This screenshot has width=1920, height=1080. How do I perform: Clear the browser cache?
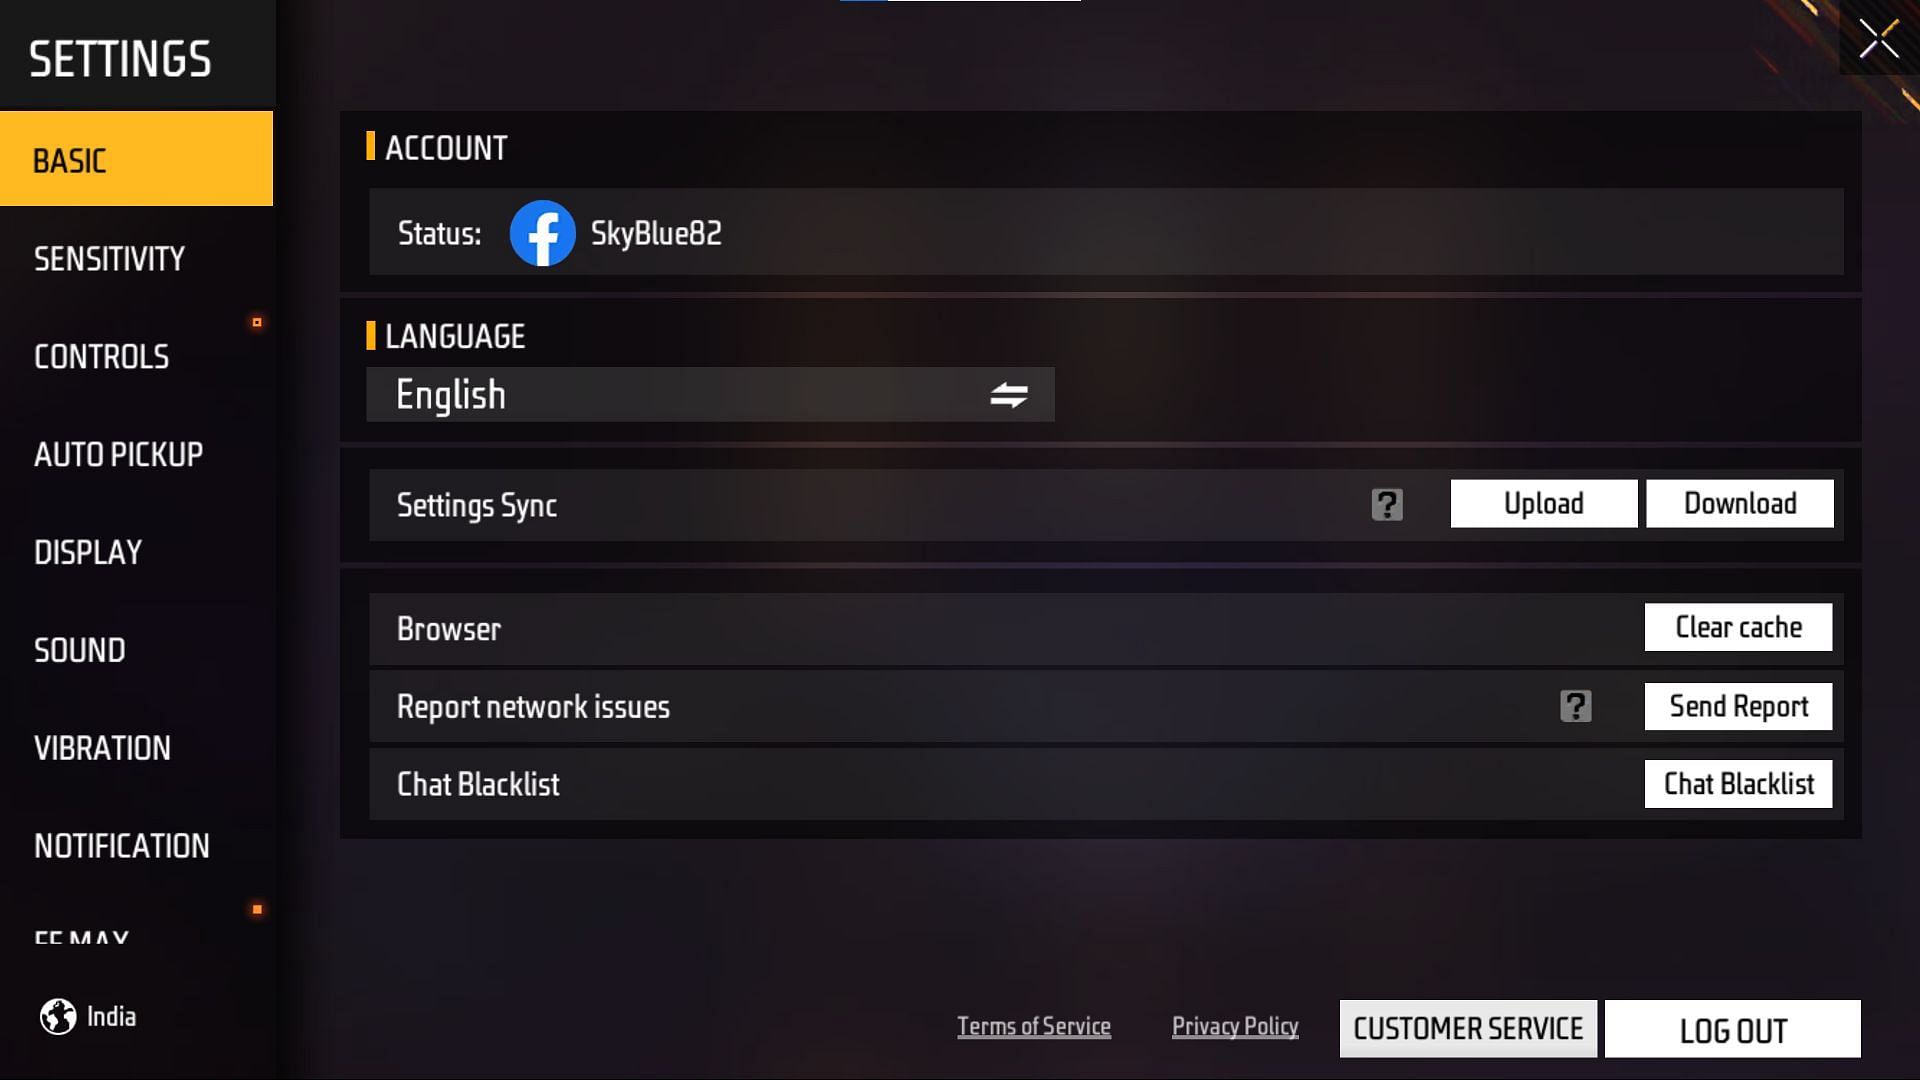point(1738,628)
